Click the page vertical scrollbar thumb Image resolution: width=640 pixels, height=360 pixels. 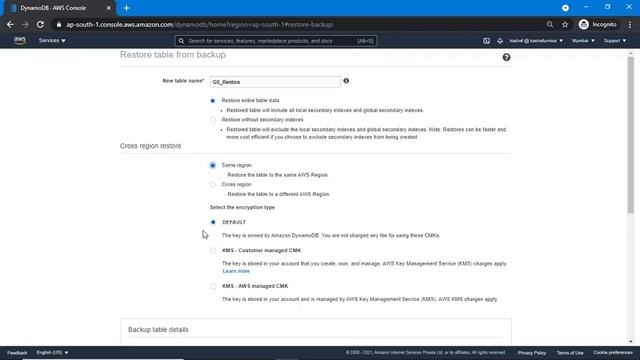tap(631, 135)
